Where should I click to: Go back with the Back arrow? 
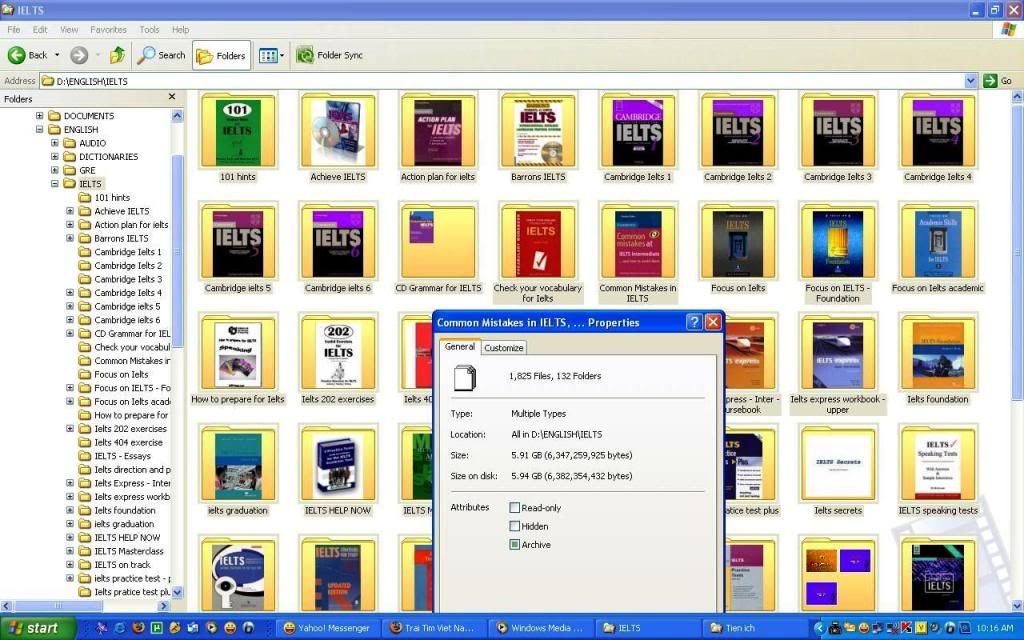click(27, 56)
